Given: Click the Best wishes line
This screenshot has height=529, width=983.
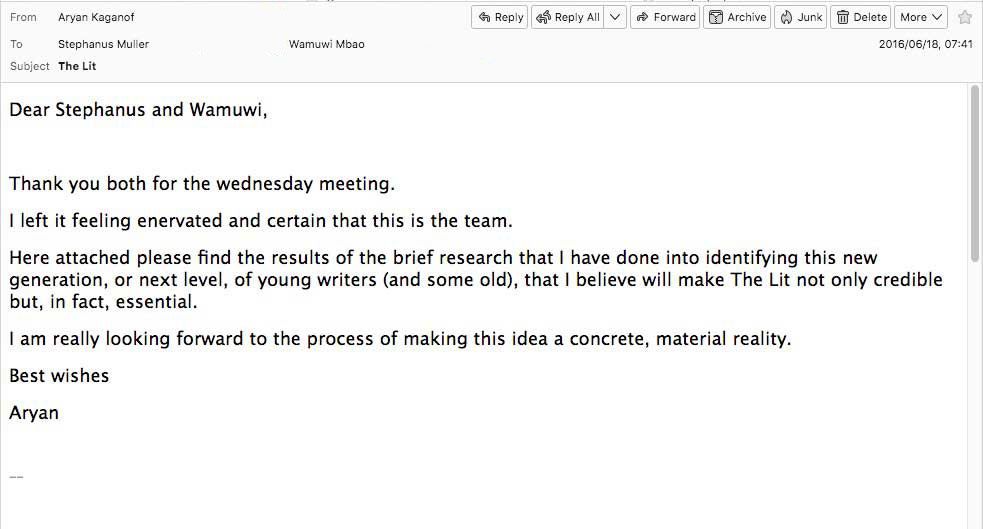Looking at the screenshot, I should click(59, 376).
